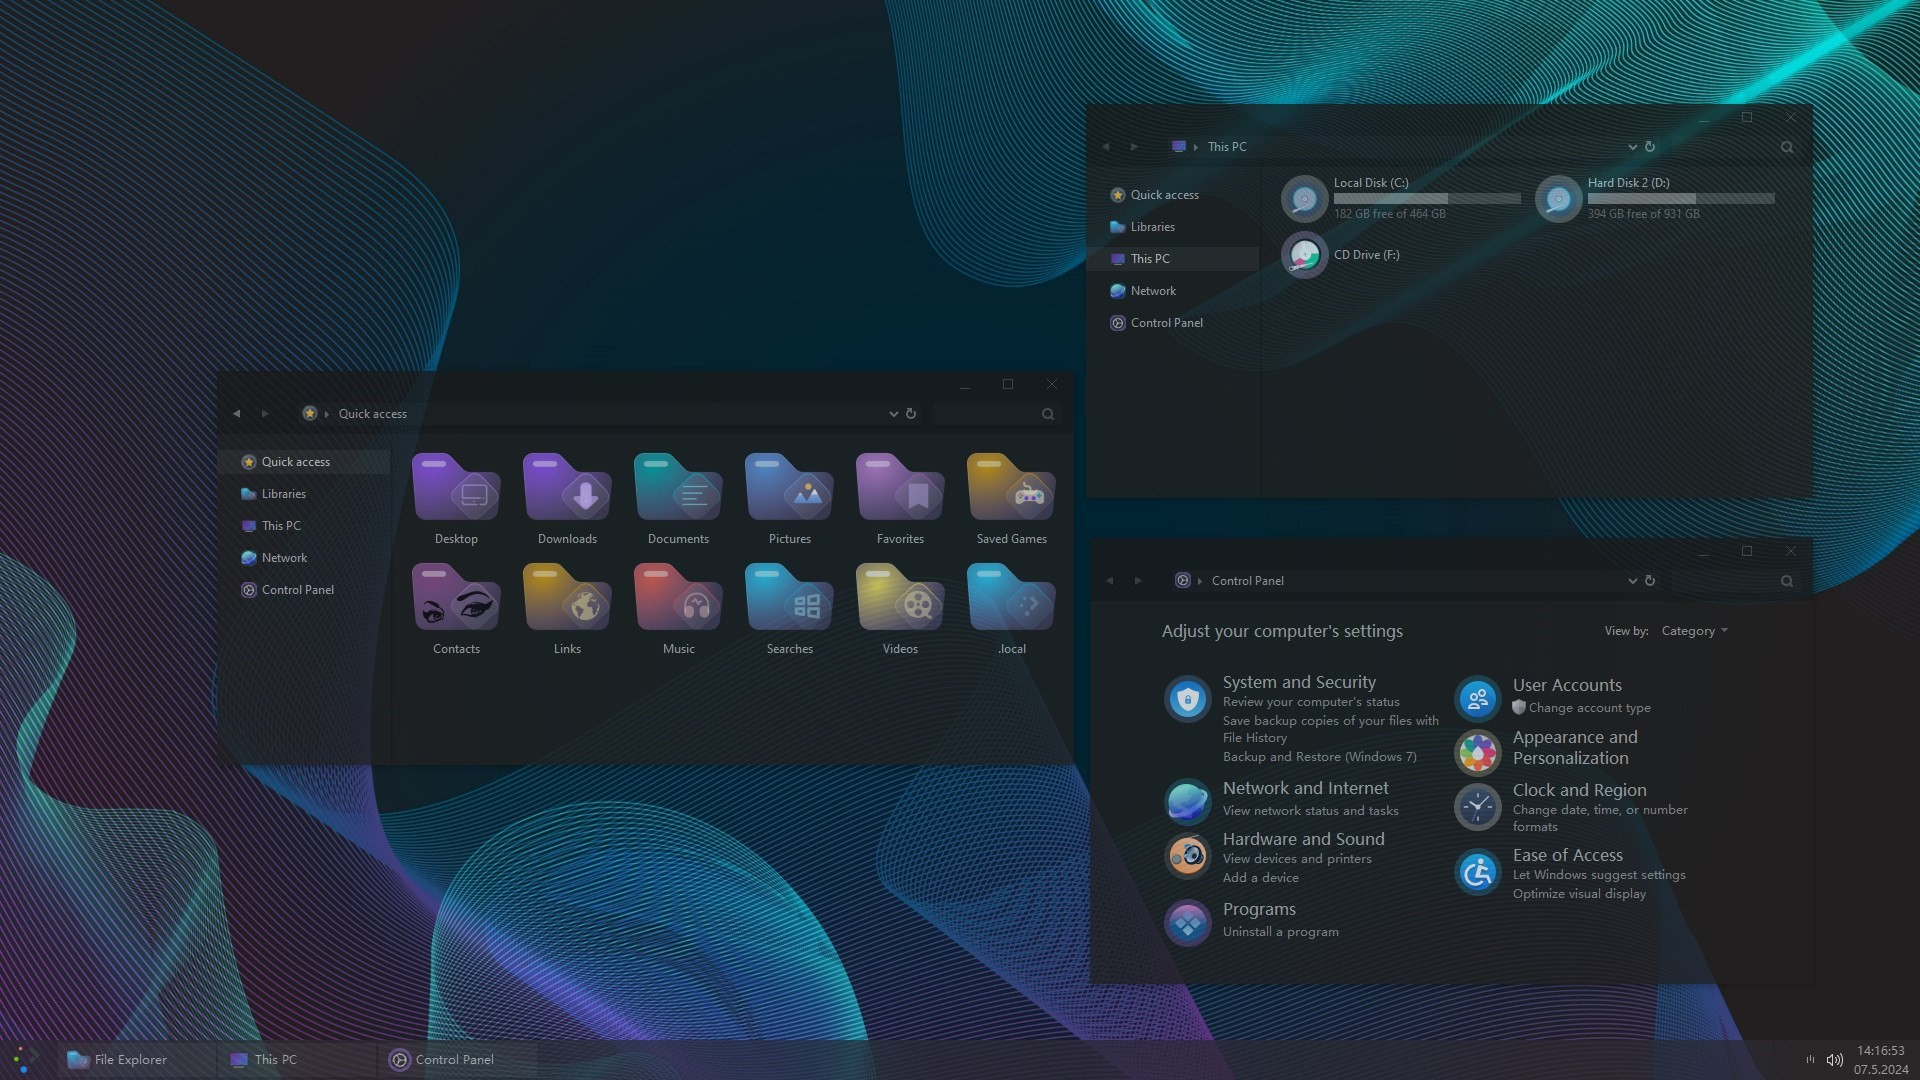Click the System and Security shield icon
This screenshot has height=1080, width=1920.
(1187, 699)
